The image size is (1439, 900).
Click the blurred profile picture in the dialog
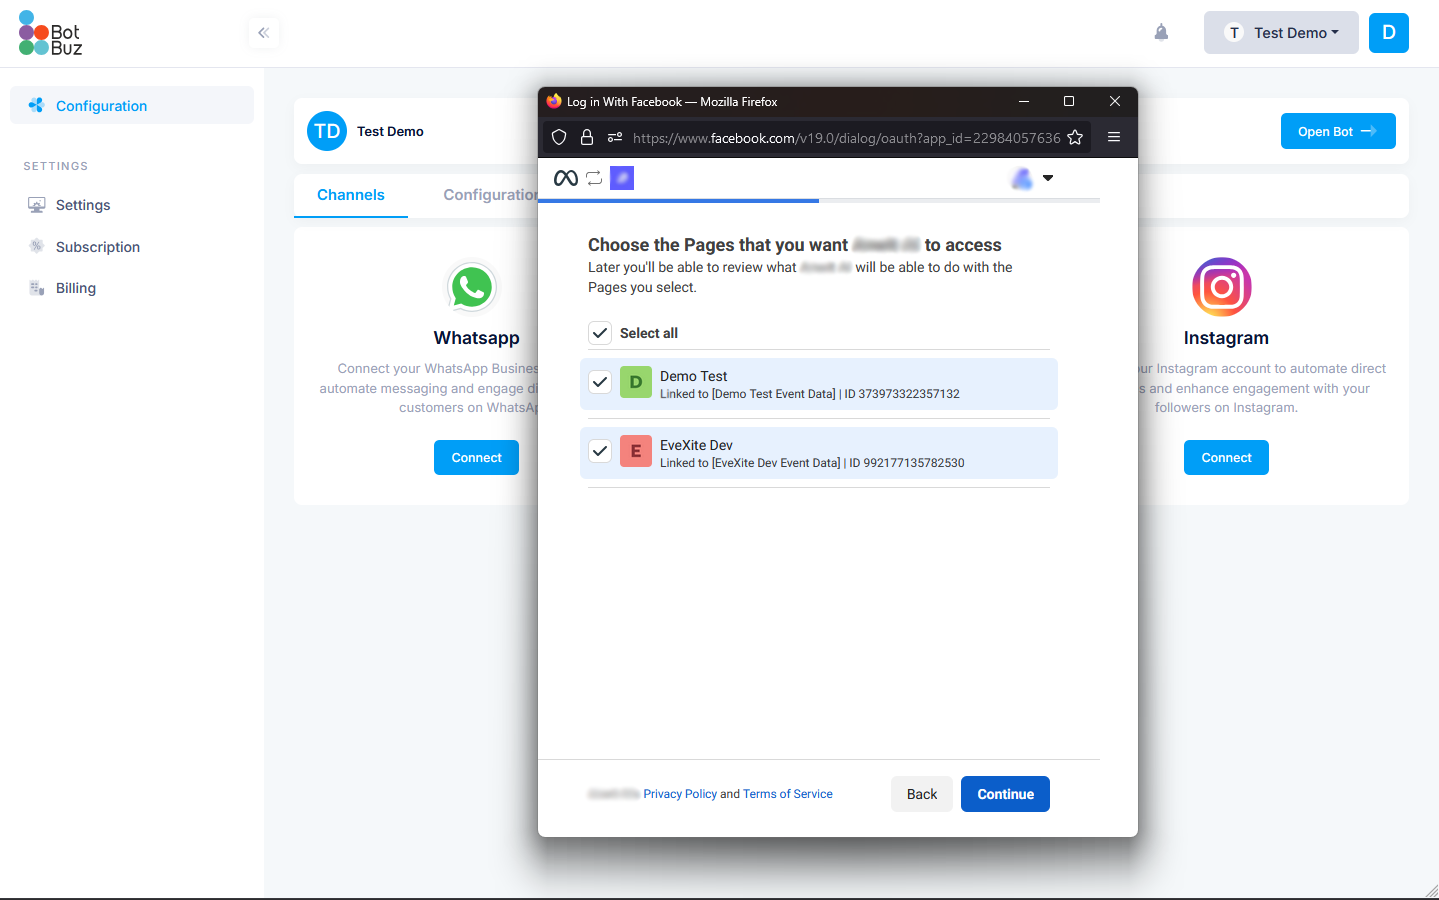coord(1022,179)
